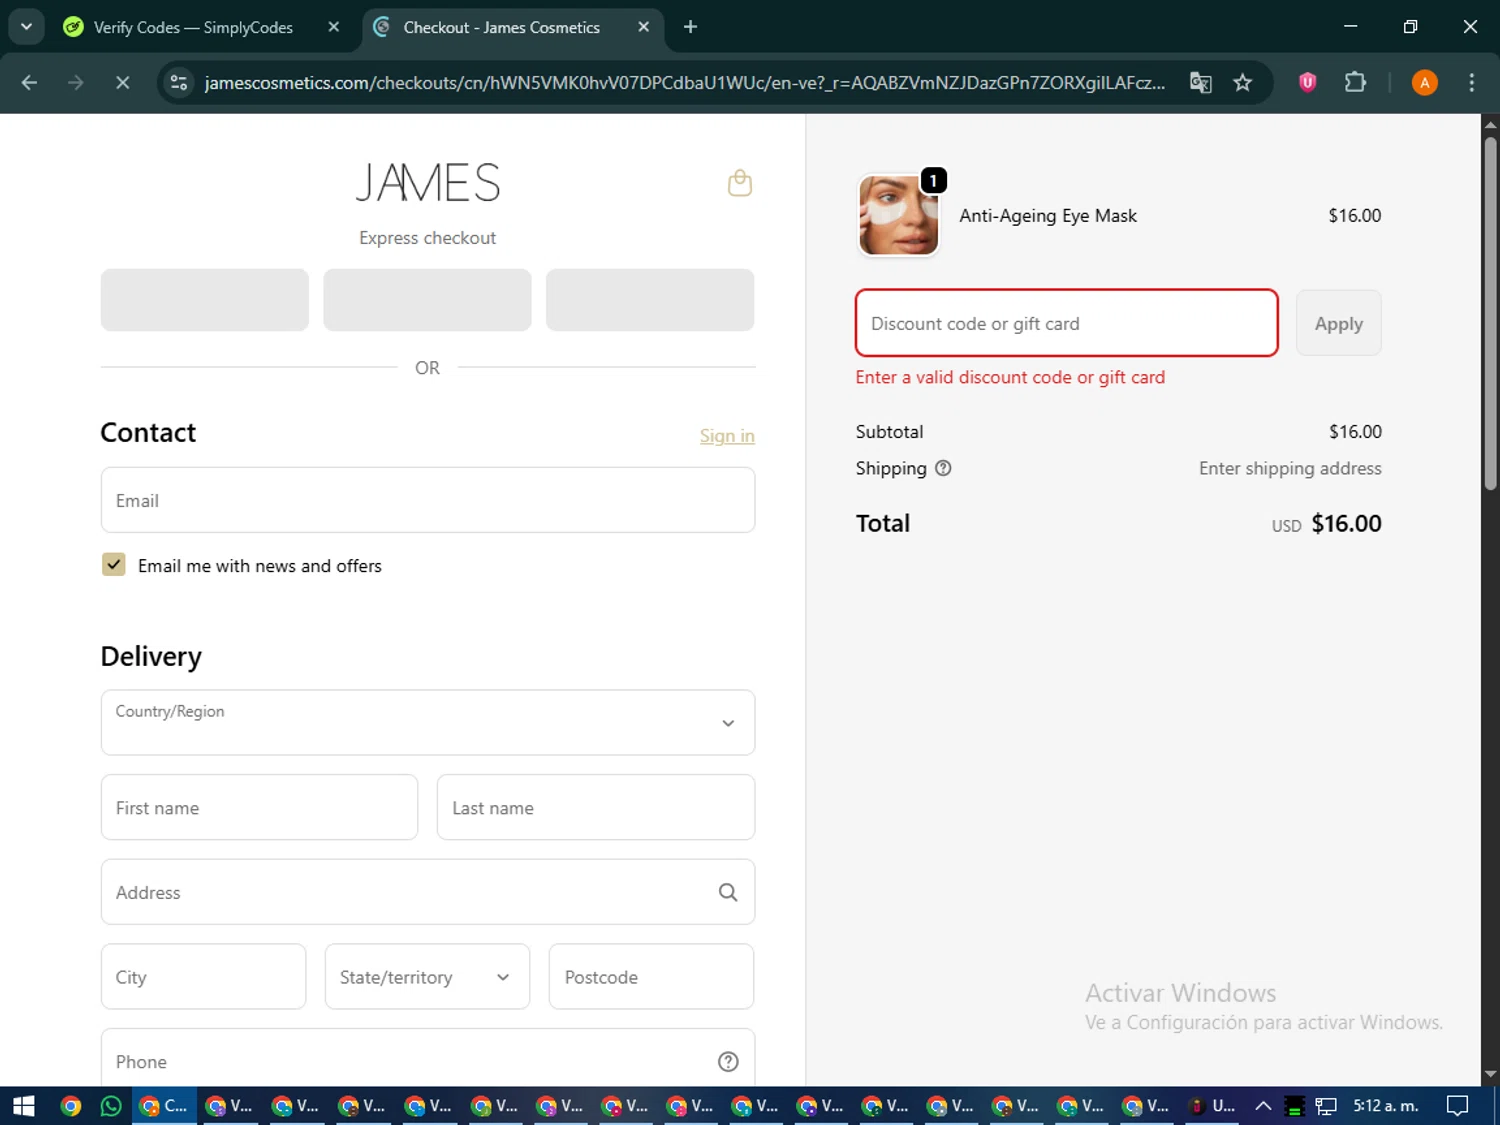Open the tab search dropdown arrow
Screen dimensions: 1500x1125
click(27, 27)
